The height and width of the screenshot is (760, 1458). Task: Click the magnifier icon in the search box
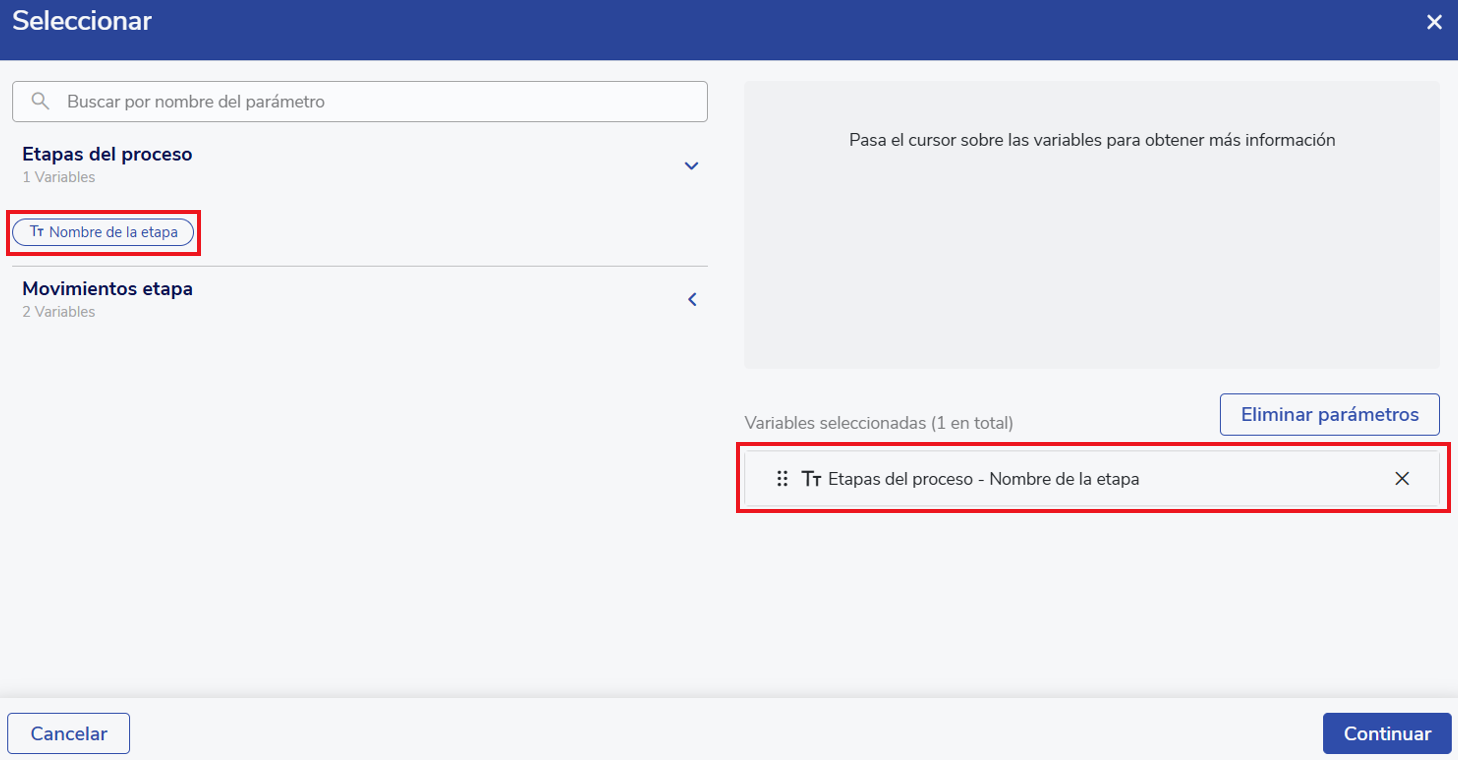coord(41,102)
